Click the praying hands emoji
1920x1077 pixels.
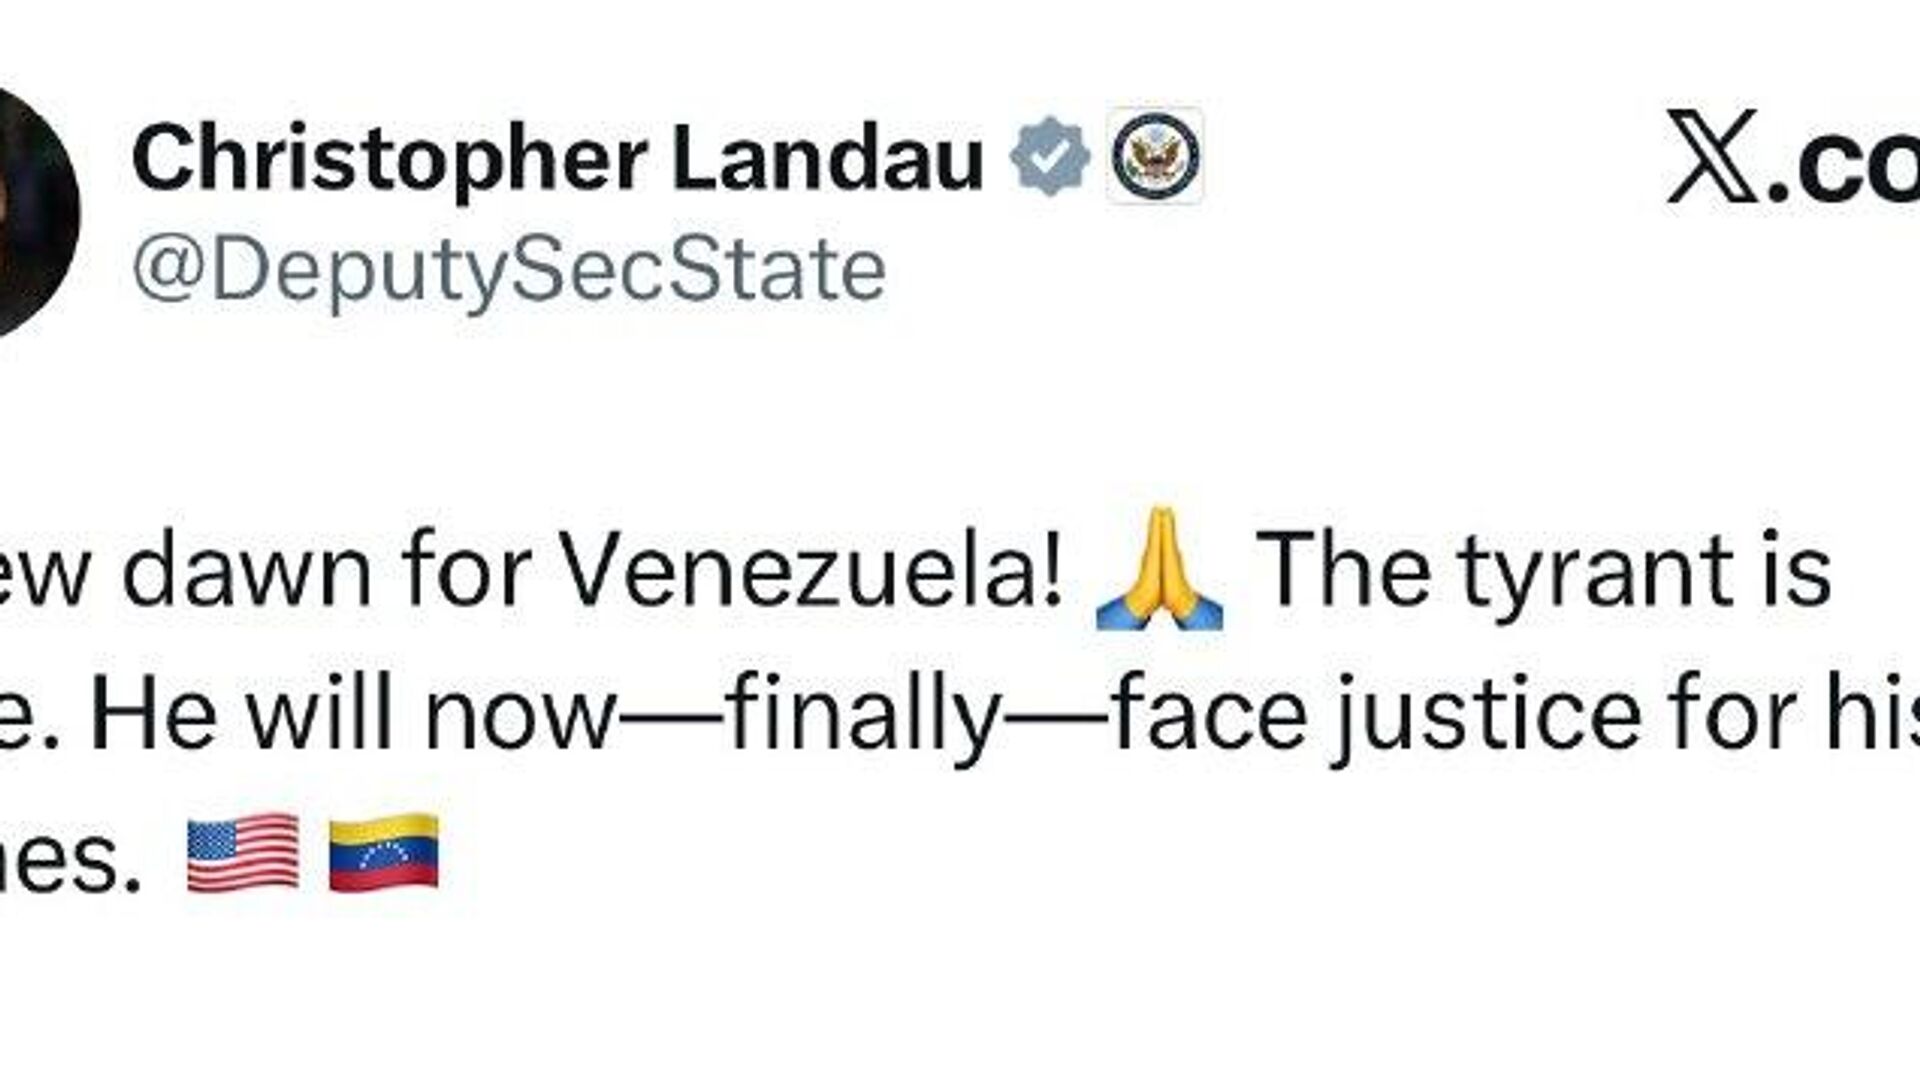[x=1159, y=570]
